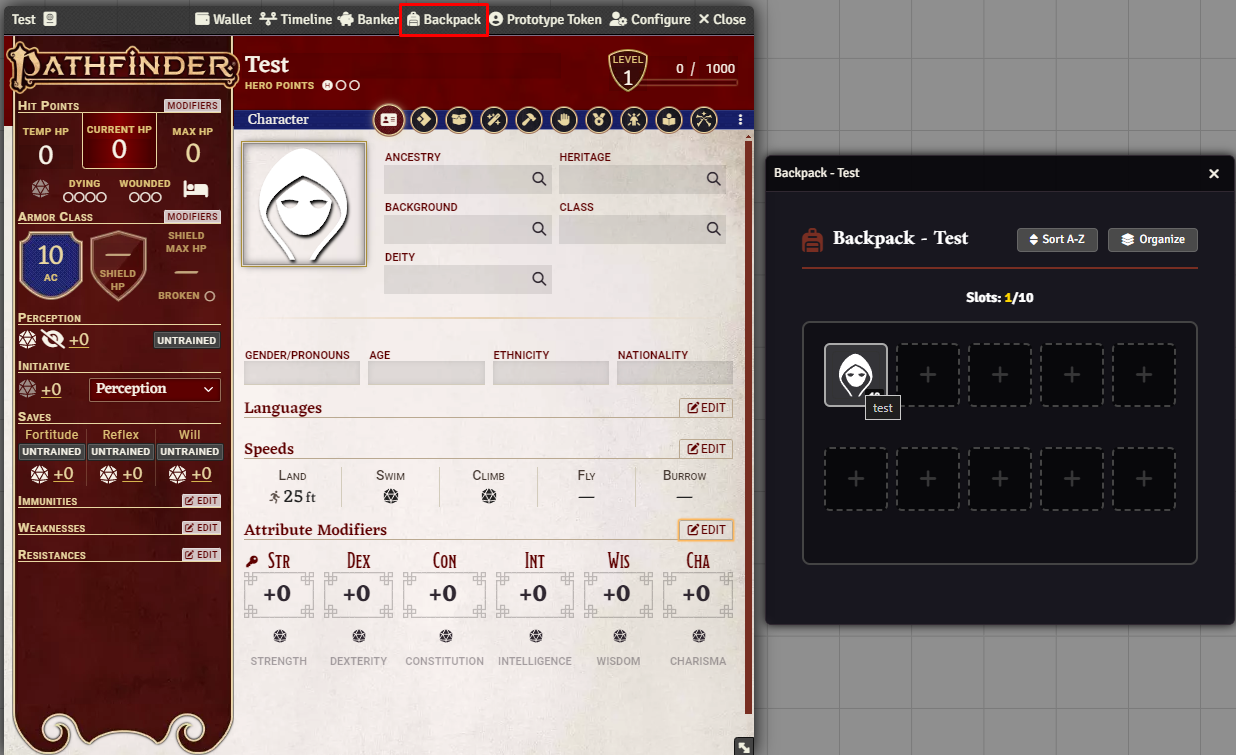
Task: Open the Wallet header menu item
Action: [x=223, y=20]
